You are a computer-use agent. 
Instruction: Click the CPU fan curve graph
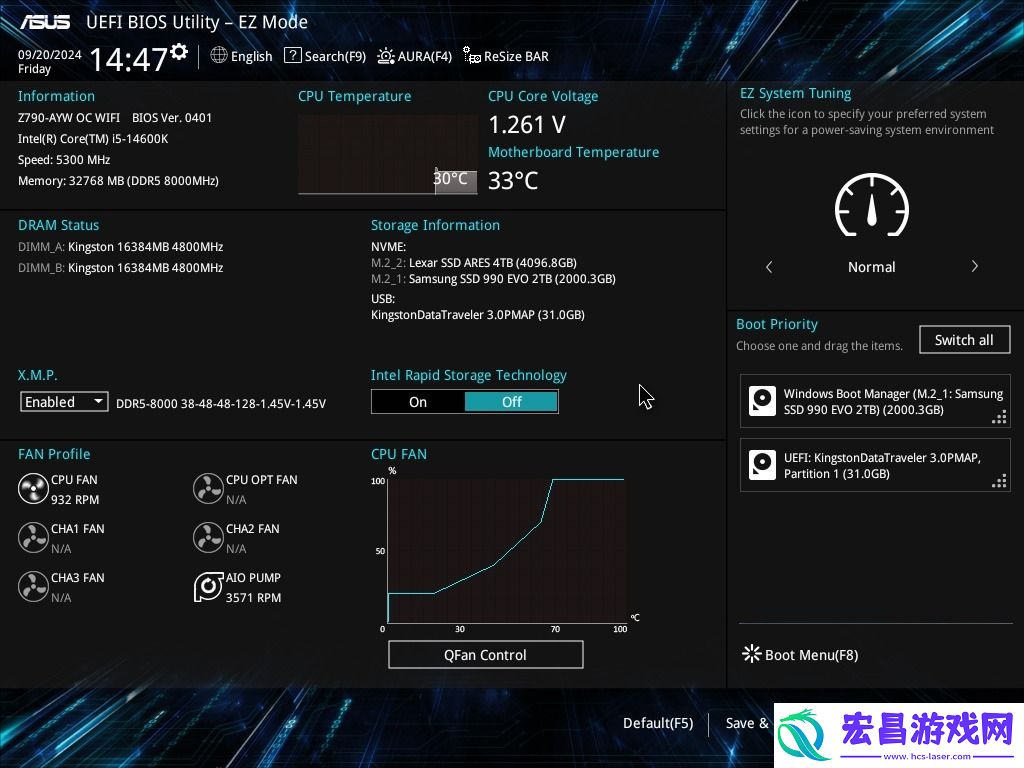tap(506, 551)
